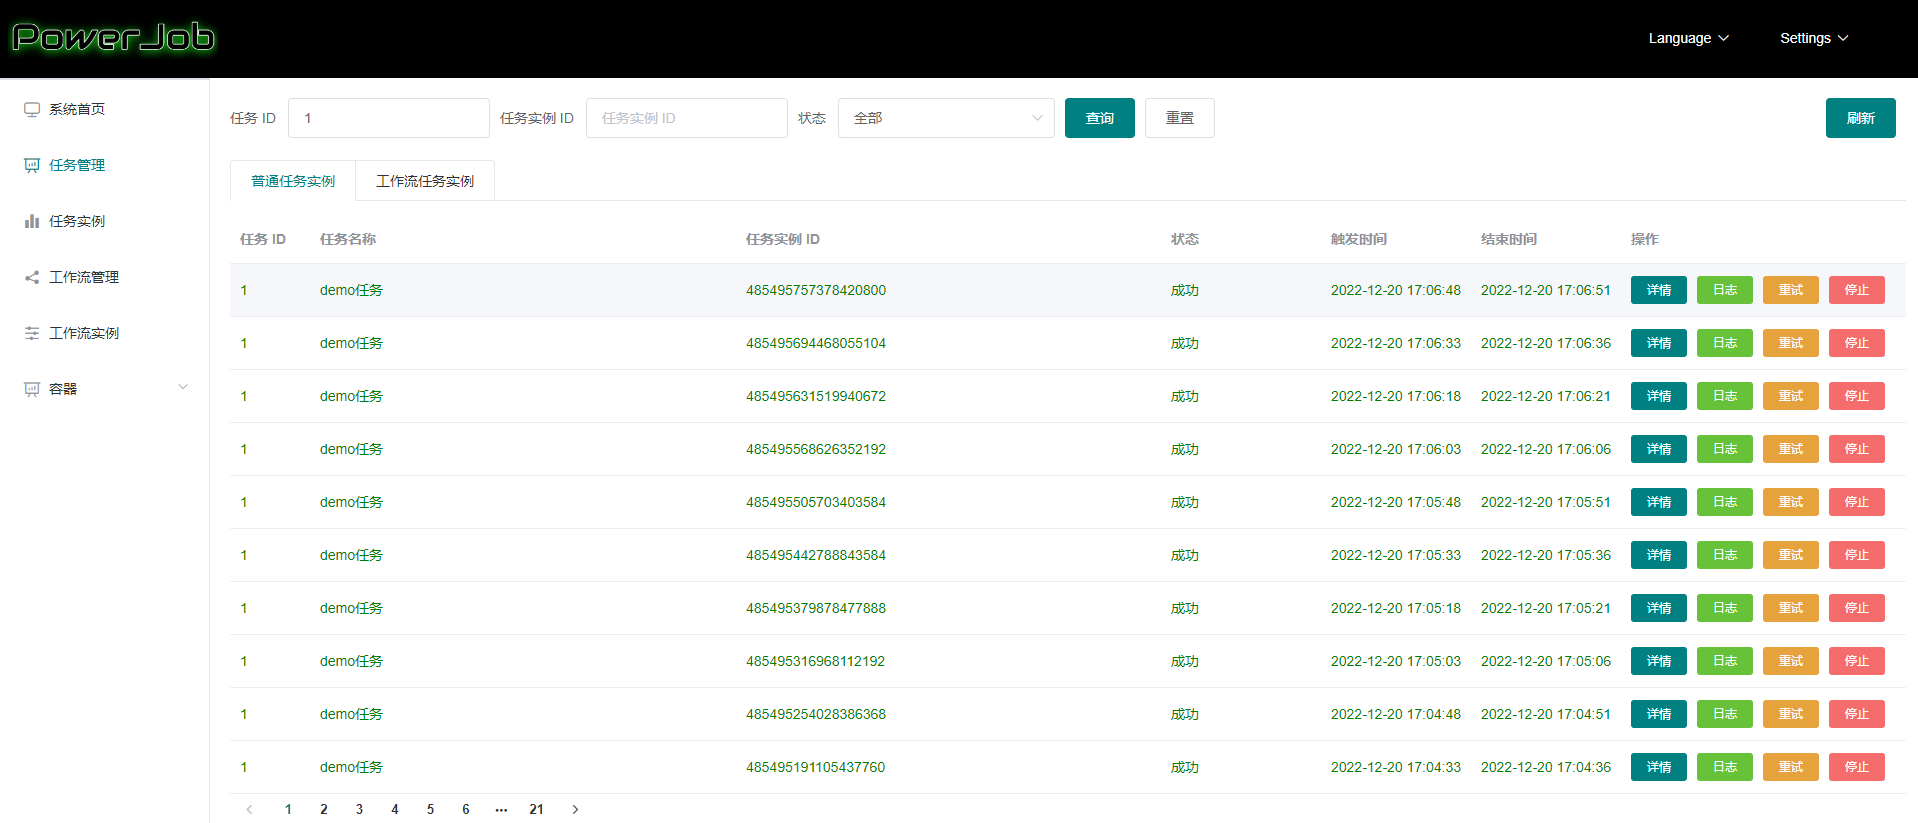Click the 工作流实例 sliders icon
The height and width of the screenshot is (823, 1918).
coord(32,333)
